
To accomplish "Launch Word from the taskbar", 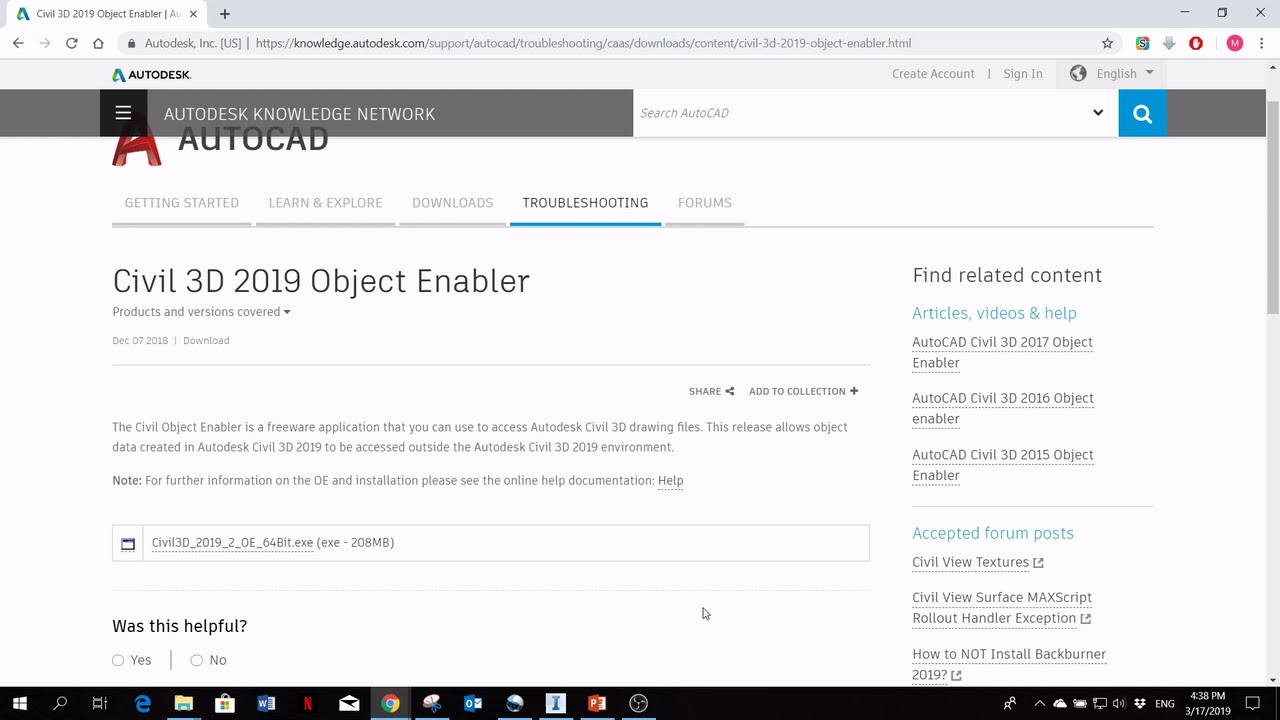I will 266,703.
